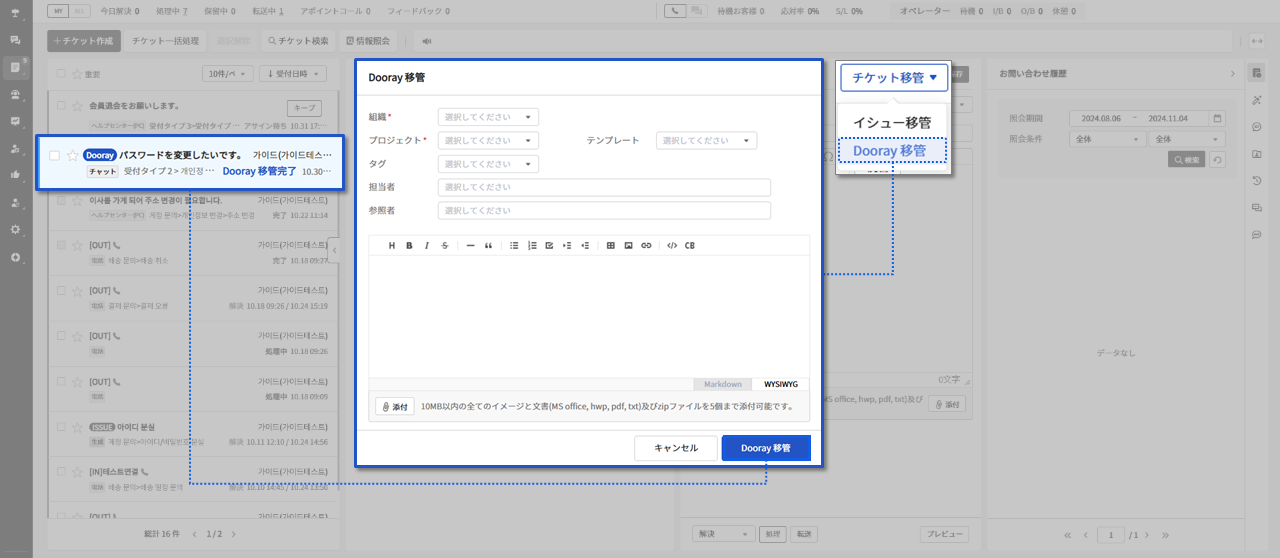Star the Dooray password change ticket

click(x=72, y=155)
